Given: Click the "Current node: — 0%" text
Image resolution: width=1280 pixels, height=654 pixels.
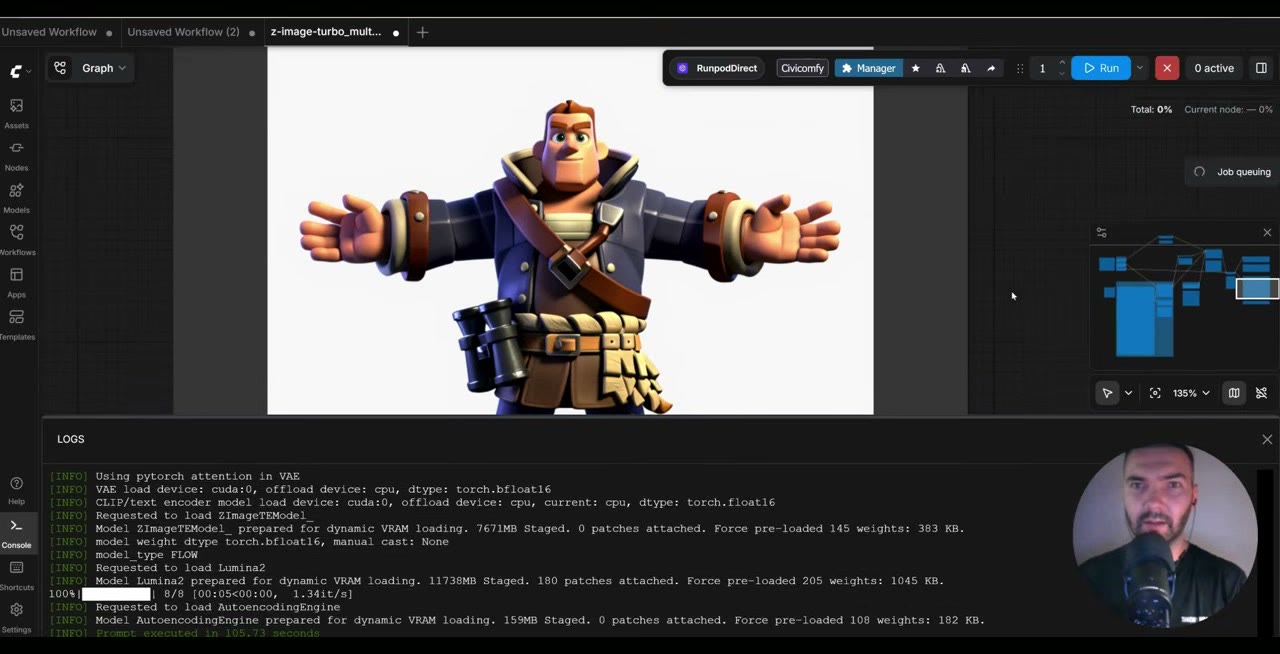Looking at the screenshot, I should (x=1228, y=109).
